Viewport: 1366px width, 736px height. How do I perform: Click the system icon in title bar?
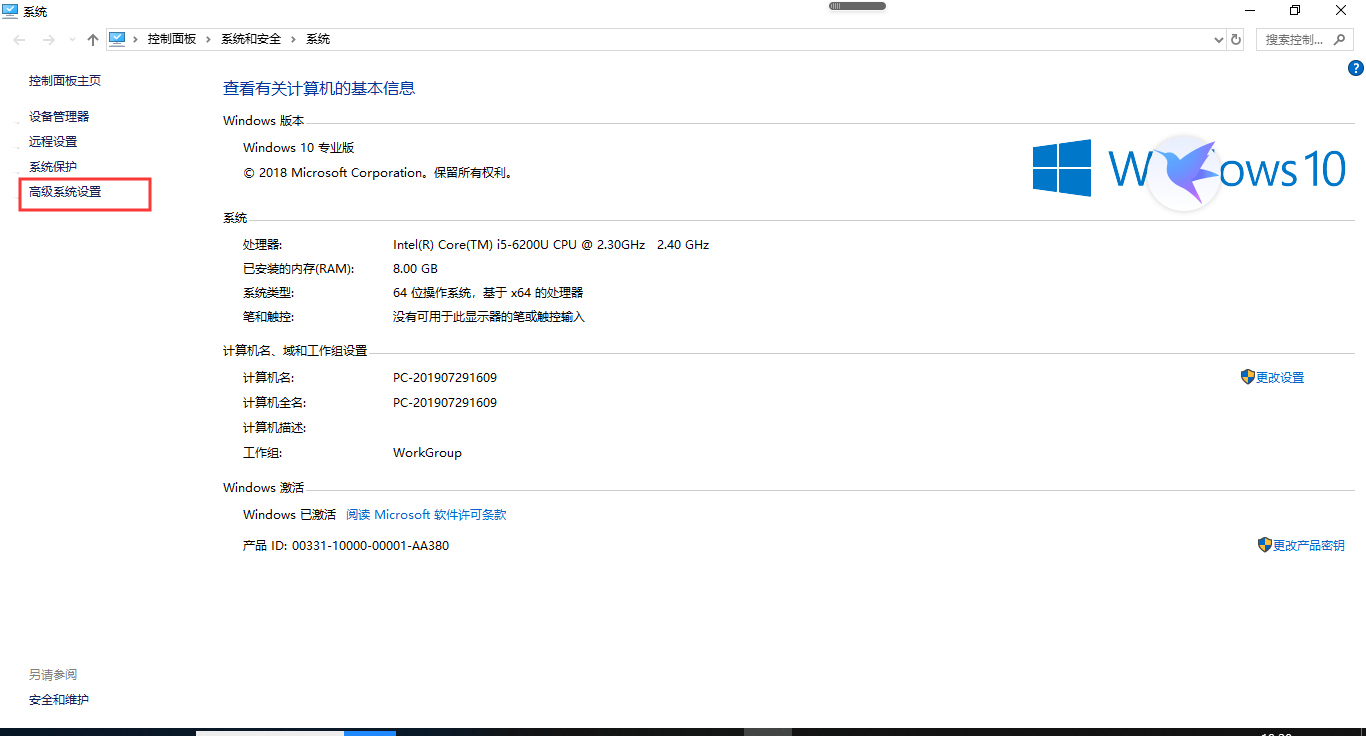click(x=10, y=11)
